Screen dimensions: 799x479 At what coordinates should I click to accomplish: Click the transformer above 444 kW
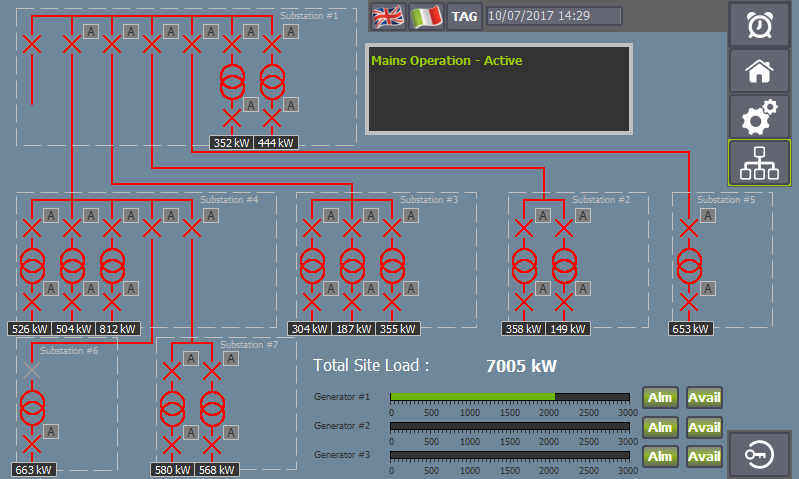point(272,82)
